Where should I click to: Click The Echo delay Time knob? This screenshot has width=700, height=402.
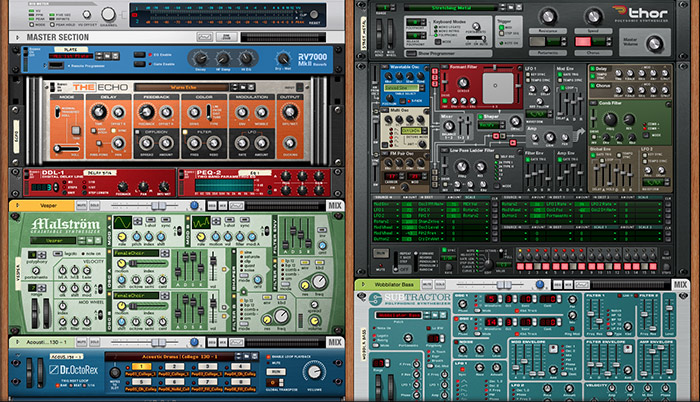99,112
